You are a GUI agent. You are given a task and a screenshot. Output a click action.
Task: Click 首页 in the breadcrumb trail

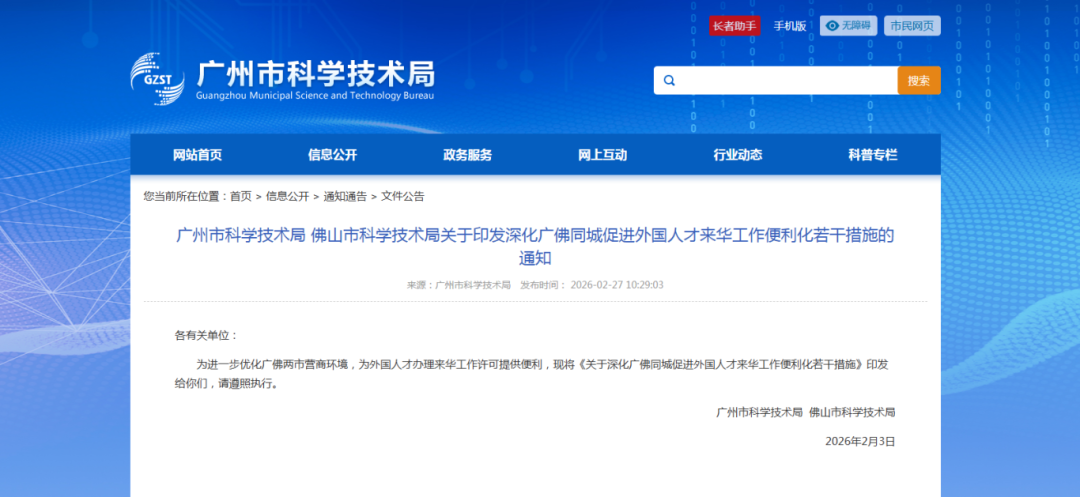[241, 196]
